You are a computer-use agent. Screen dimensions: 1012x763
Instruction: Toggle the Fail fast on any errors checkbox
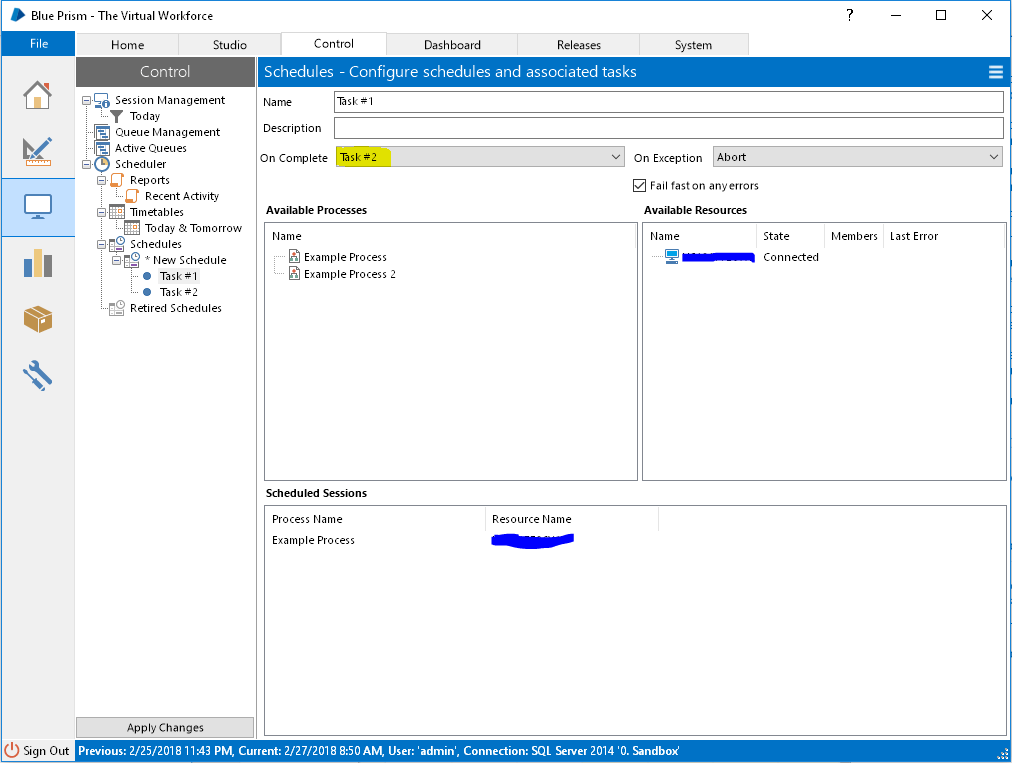(639, 185)
